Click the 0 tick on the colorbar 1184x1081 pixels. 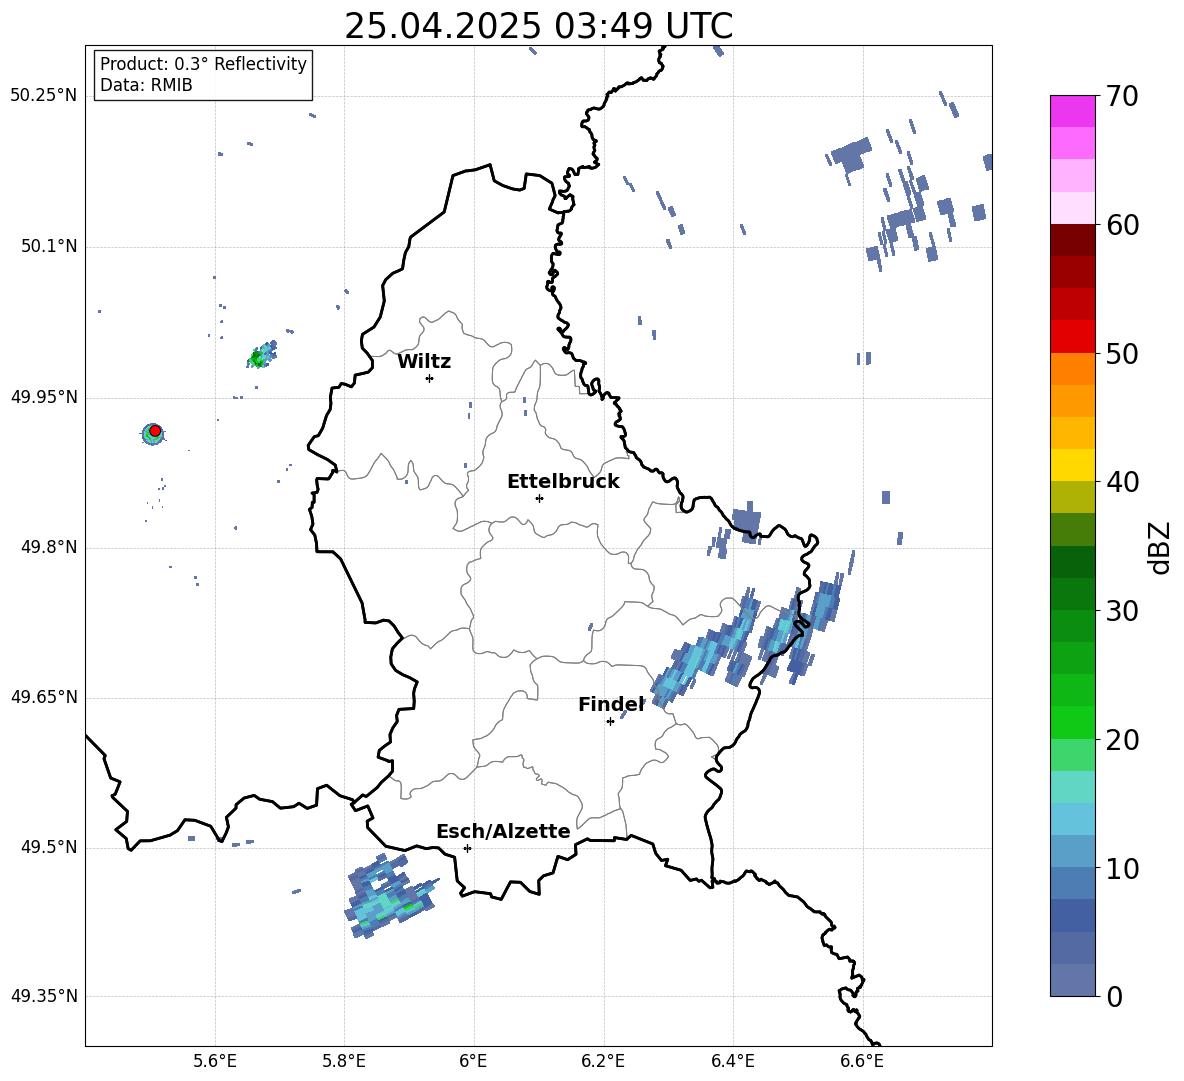pyautogui.click(x=1114, y=996)
